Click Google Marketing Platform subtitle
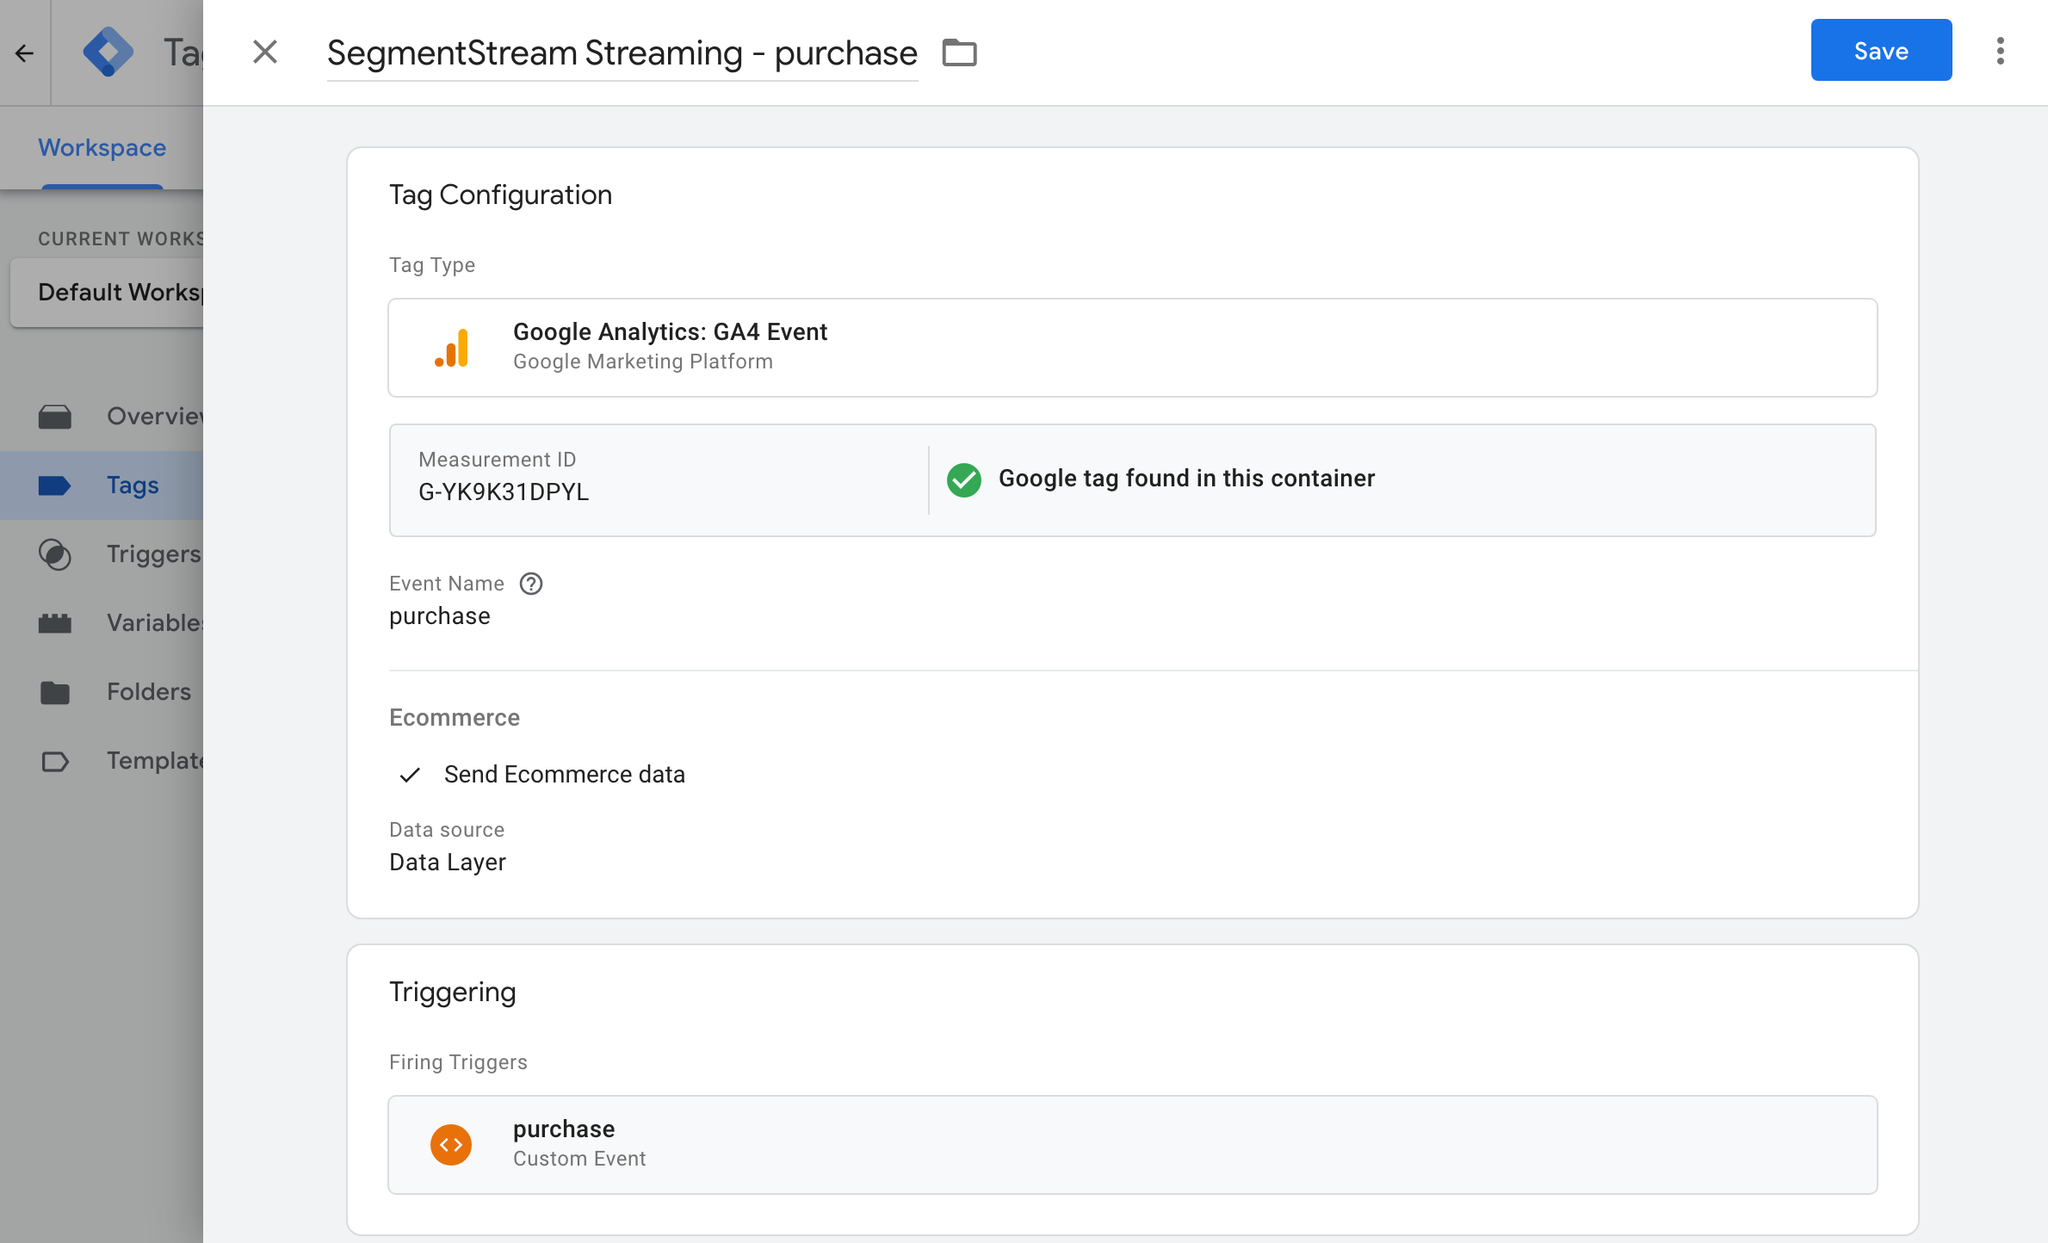 click(643, 362)
